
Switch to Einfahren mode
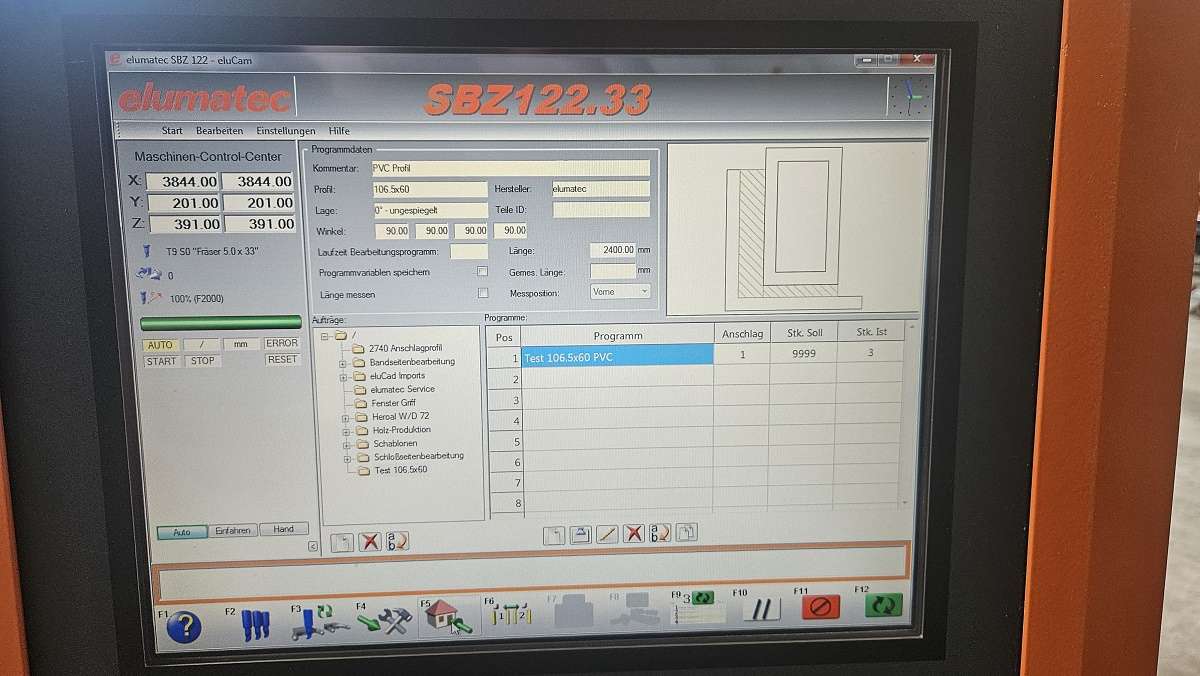(233, 531)
